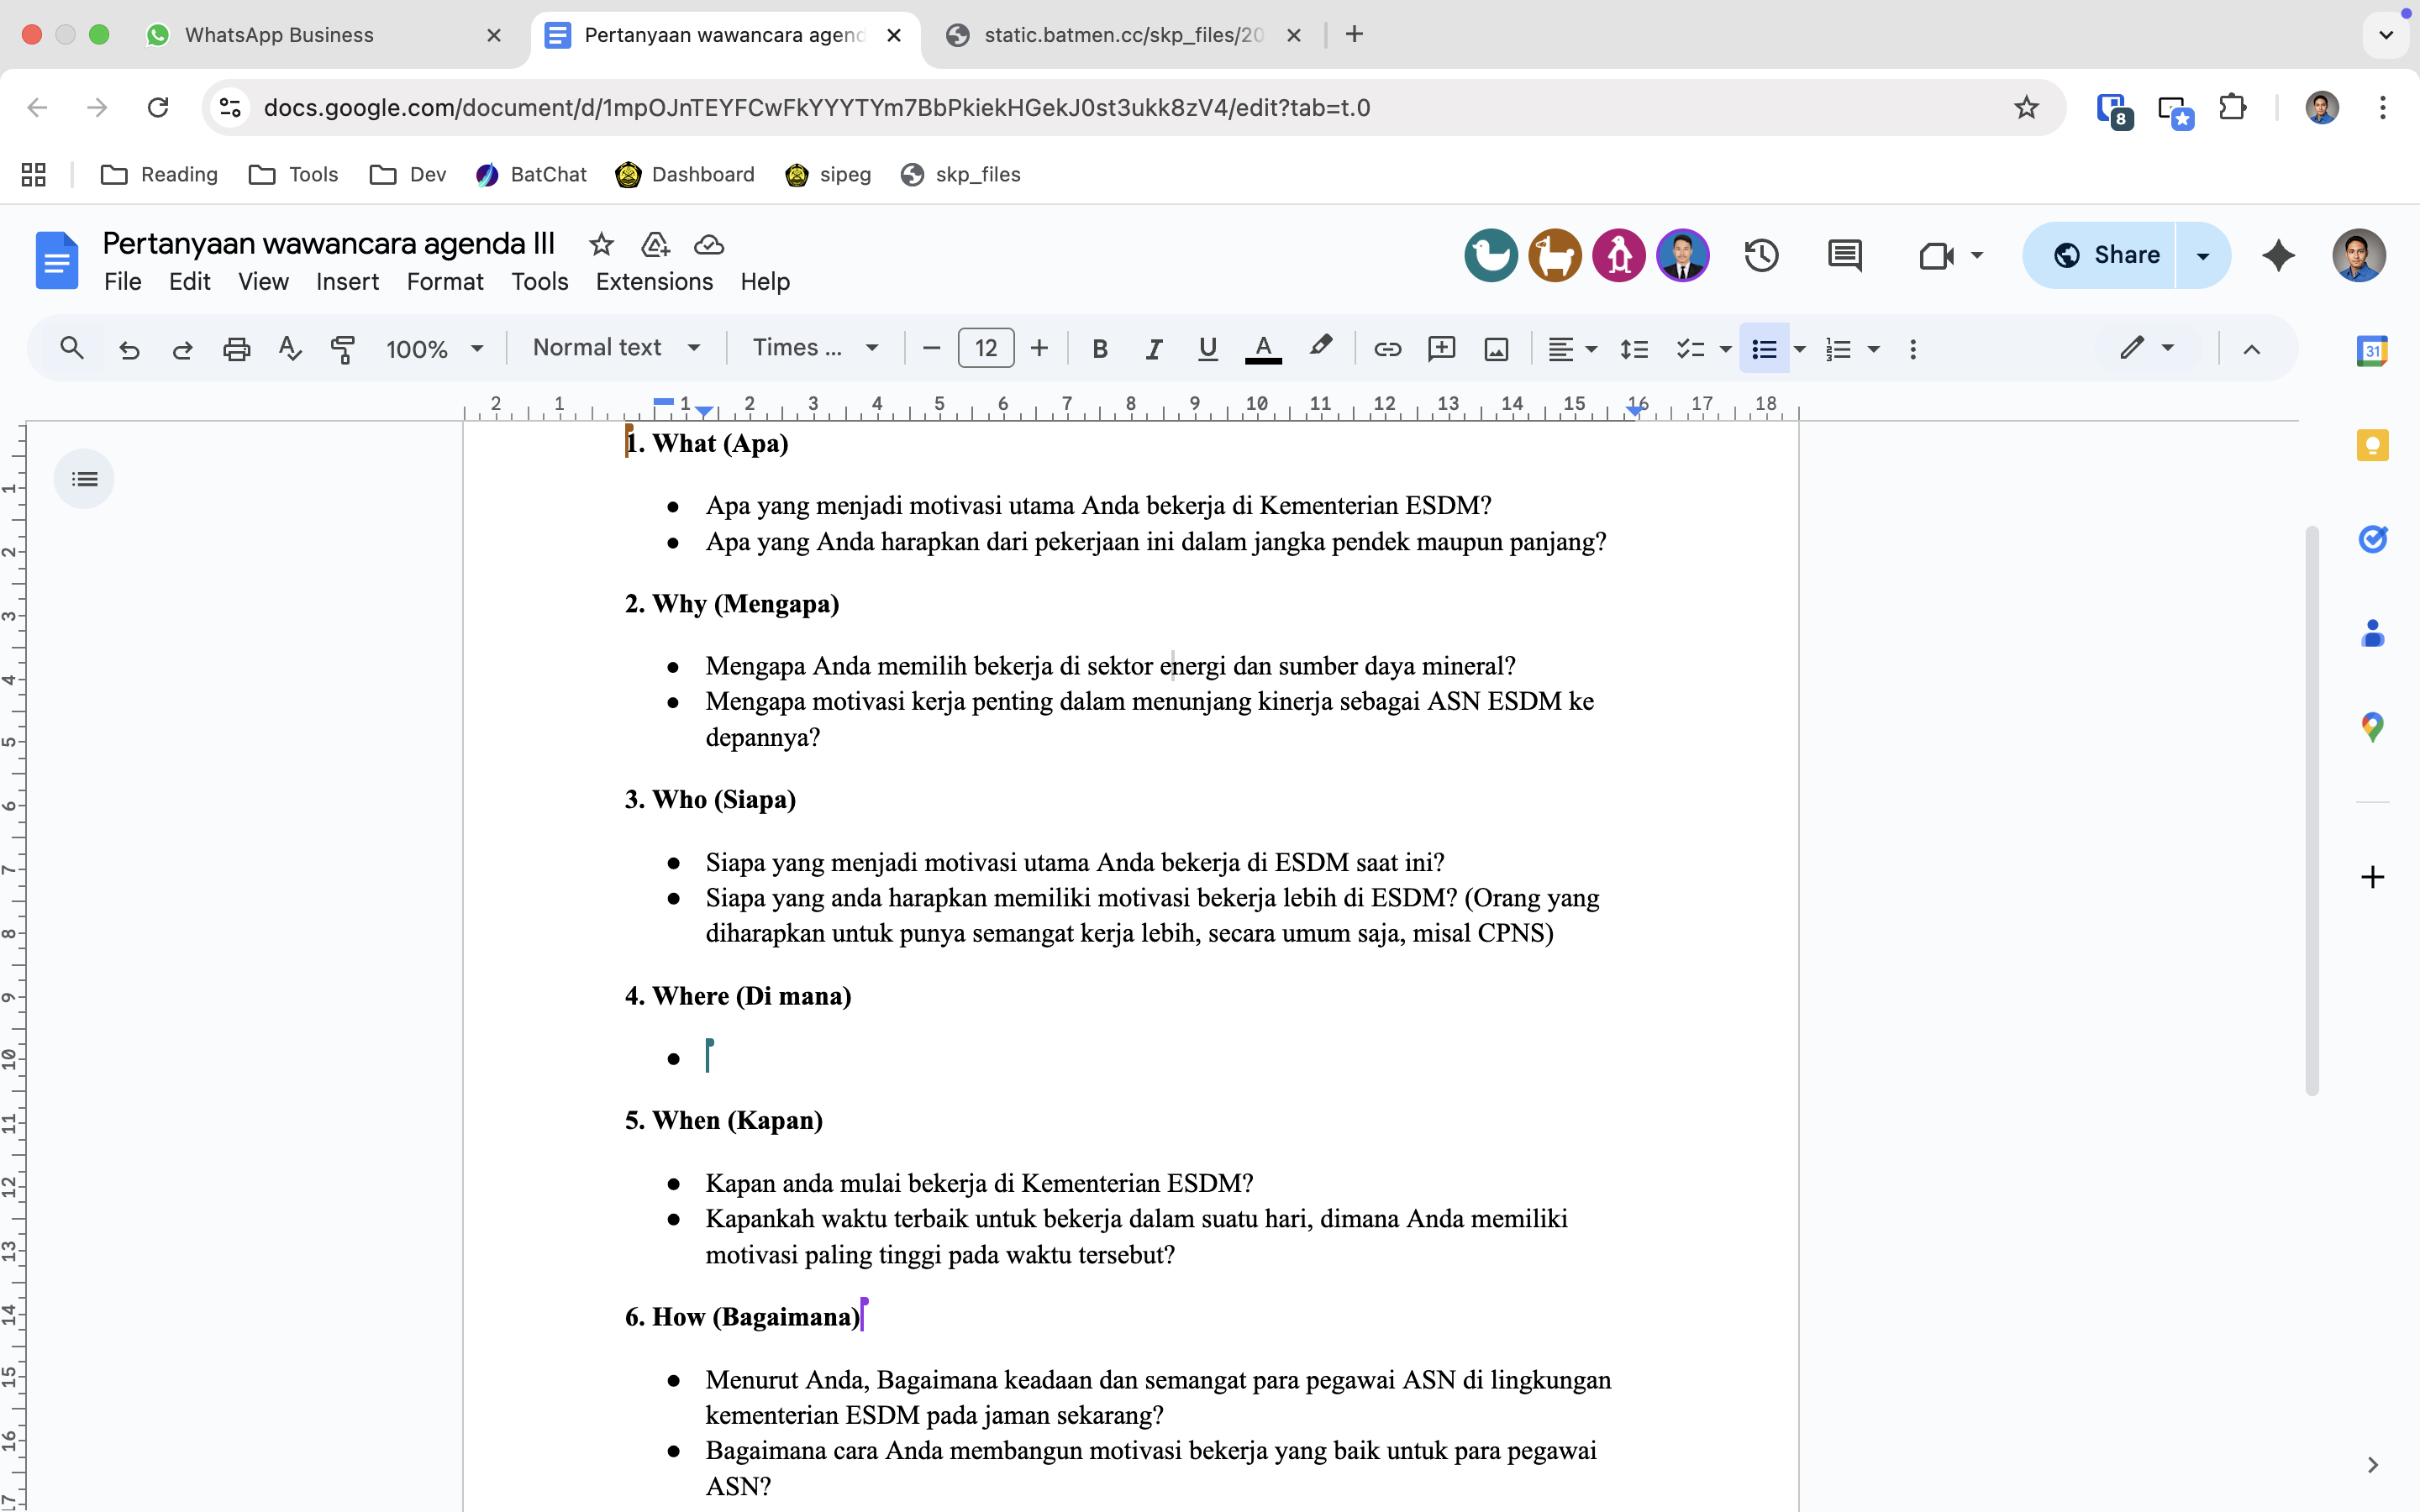This screenshot has height=1512, width=2420.
Task: Open the document outline sidebar icon
Action: tap(85, 479)
